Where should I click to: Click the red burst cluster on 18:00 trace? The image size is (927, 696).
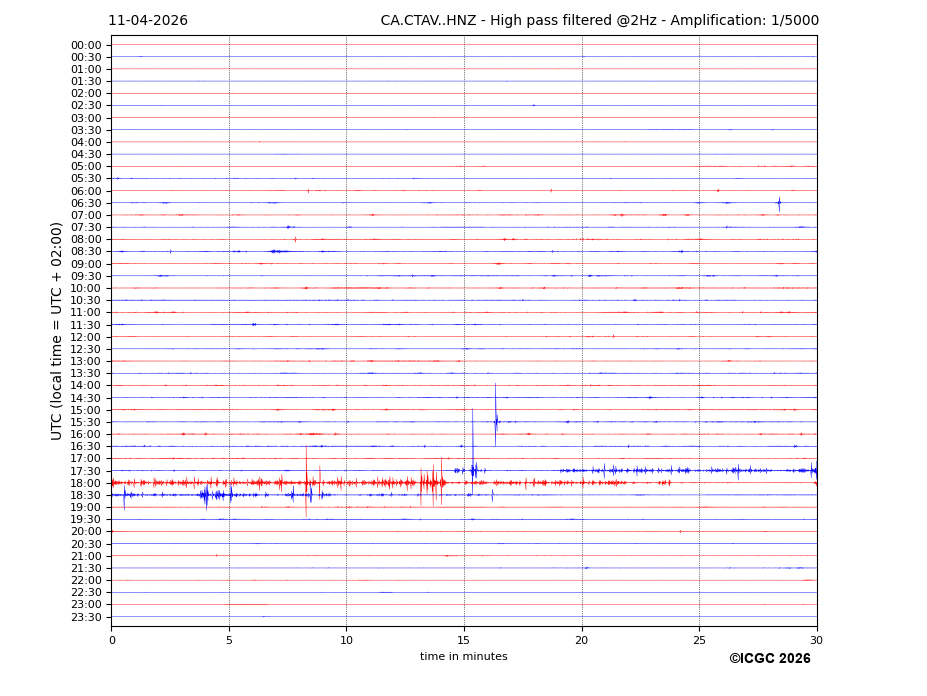(x=433, y=483)
